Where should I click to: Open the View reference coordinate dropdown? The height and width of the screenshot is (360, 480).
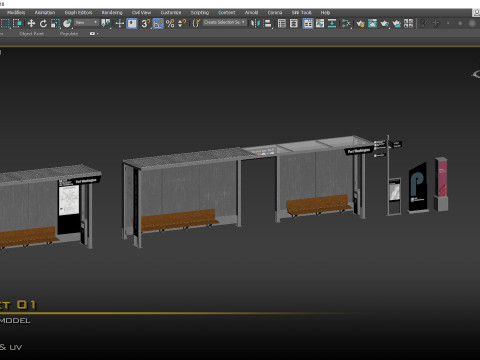(86, 23)
